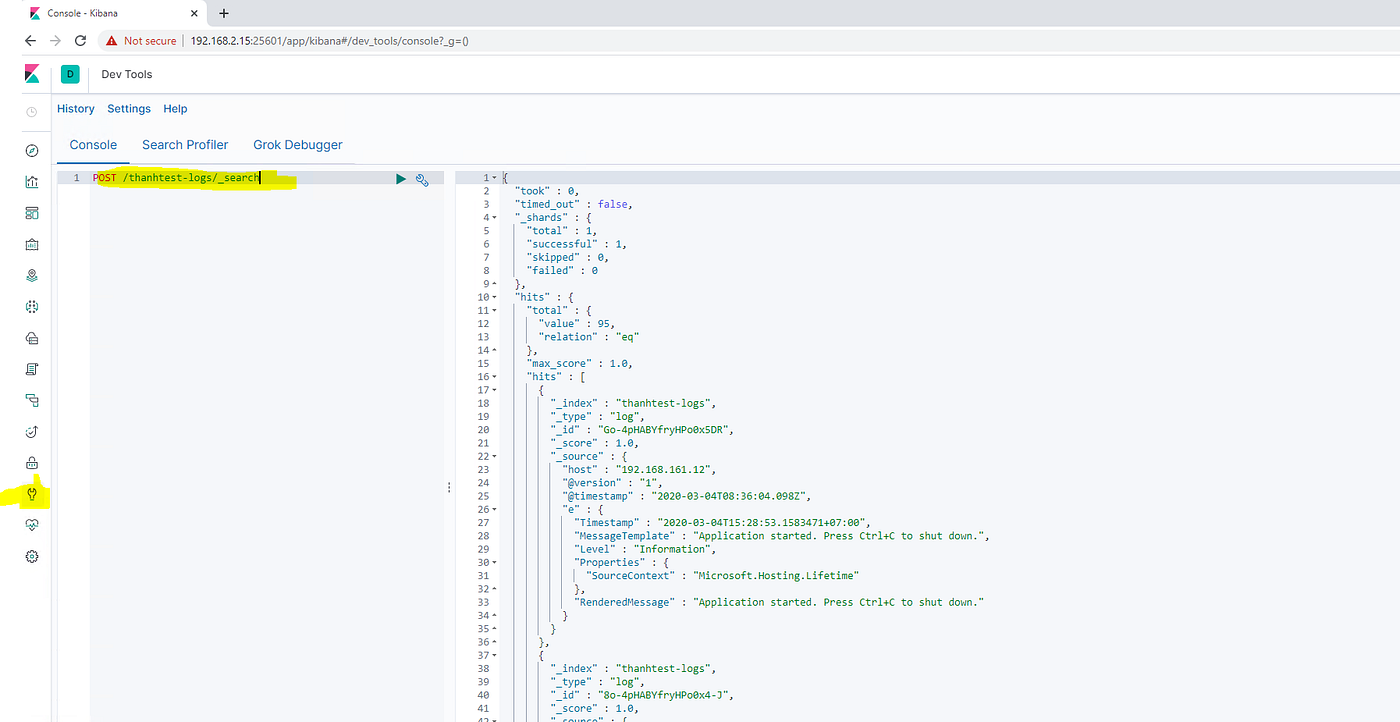Image resolution: width=1400 pixels, height=722 pixels.
Task: Open the Canvas app icon
Action: click(31, 243)
